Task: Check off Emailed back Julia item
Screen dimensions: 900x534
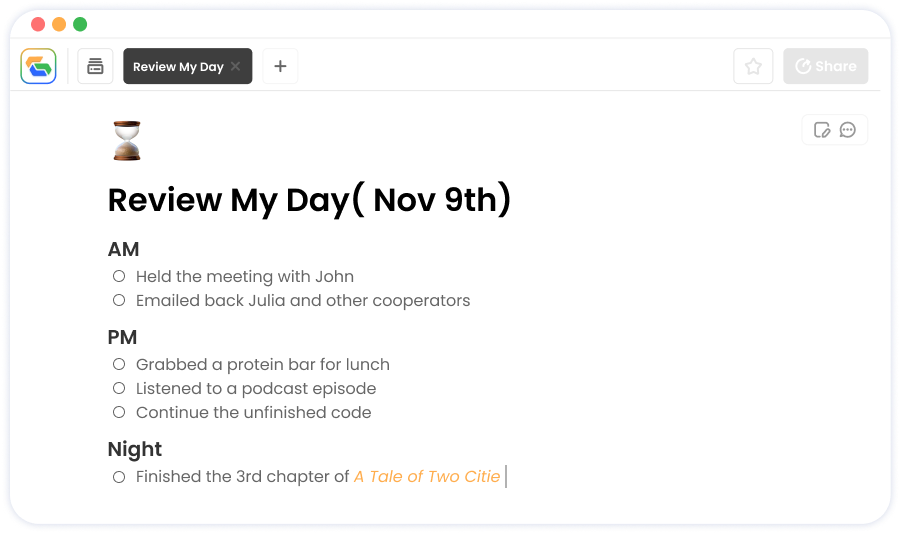Action: tap(119, 300)
